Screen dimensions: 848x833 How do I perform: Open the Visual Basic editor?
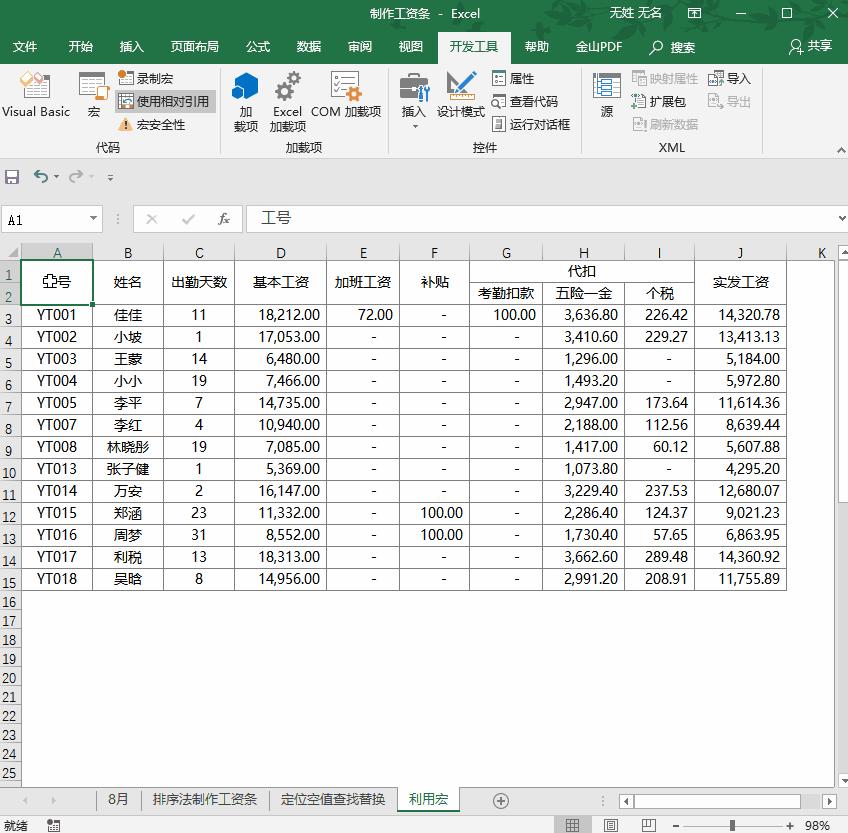[x=36, y=95]
